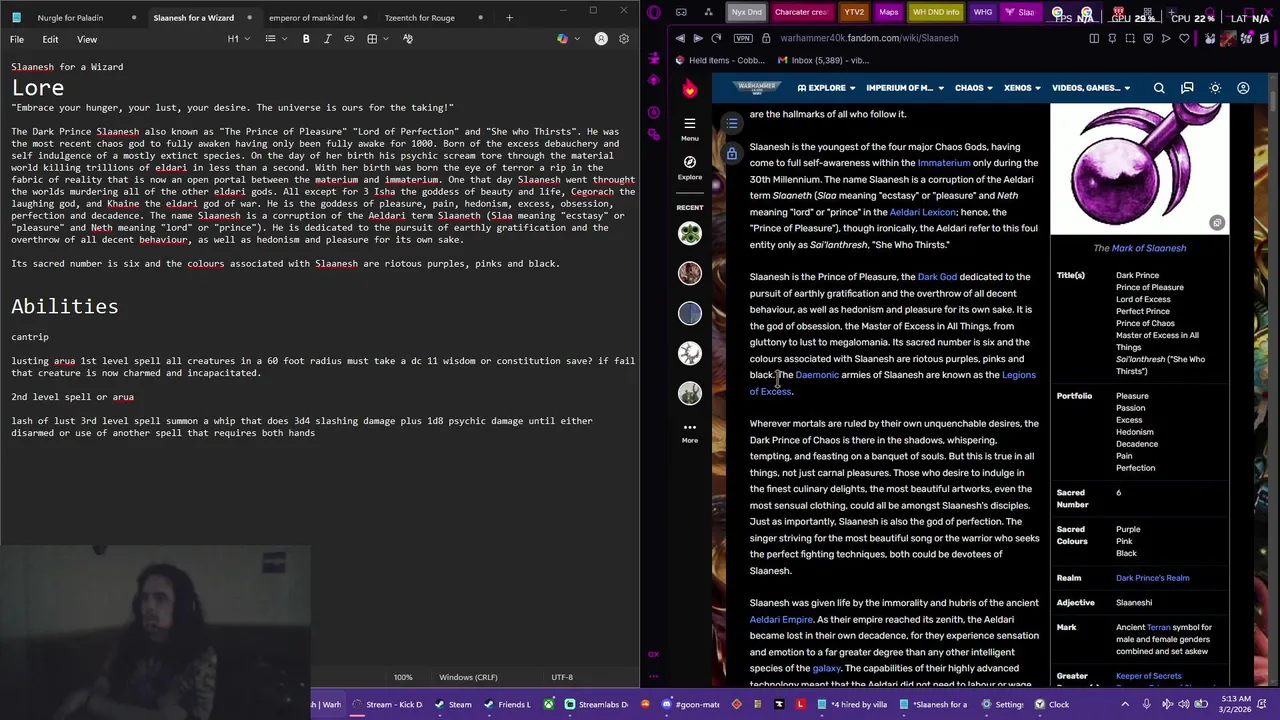
Task: Switch to Nurgle for Paladin tab
Action: pyautogui.click(x=70, y=18)
